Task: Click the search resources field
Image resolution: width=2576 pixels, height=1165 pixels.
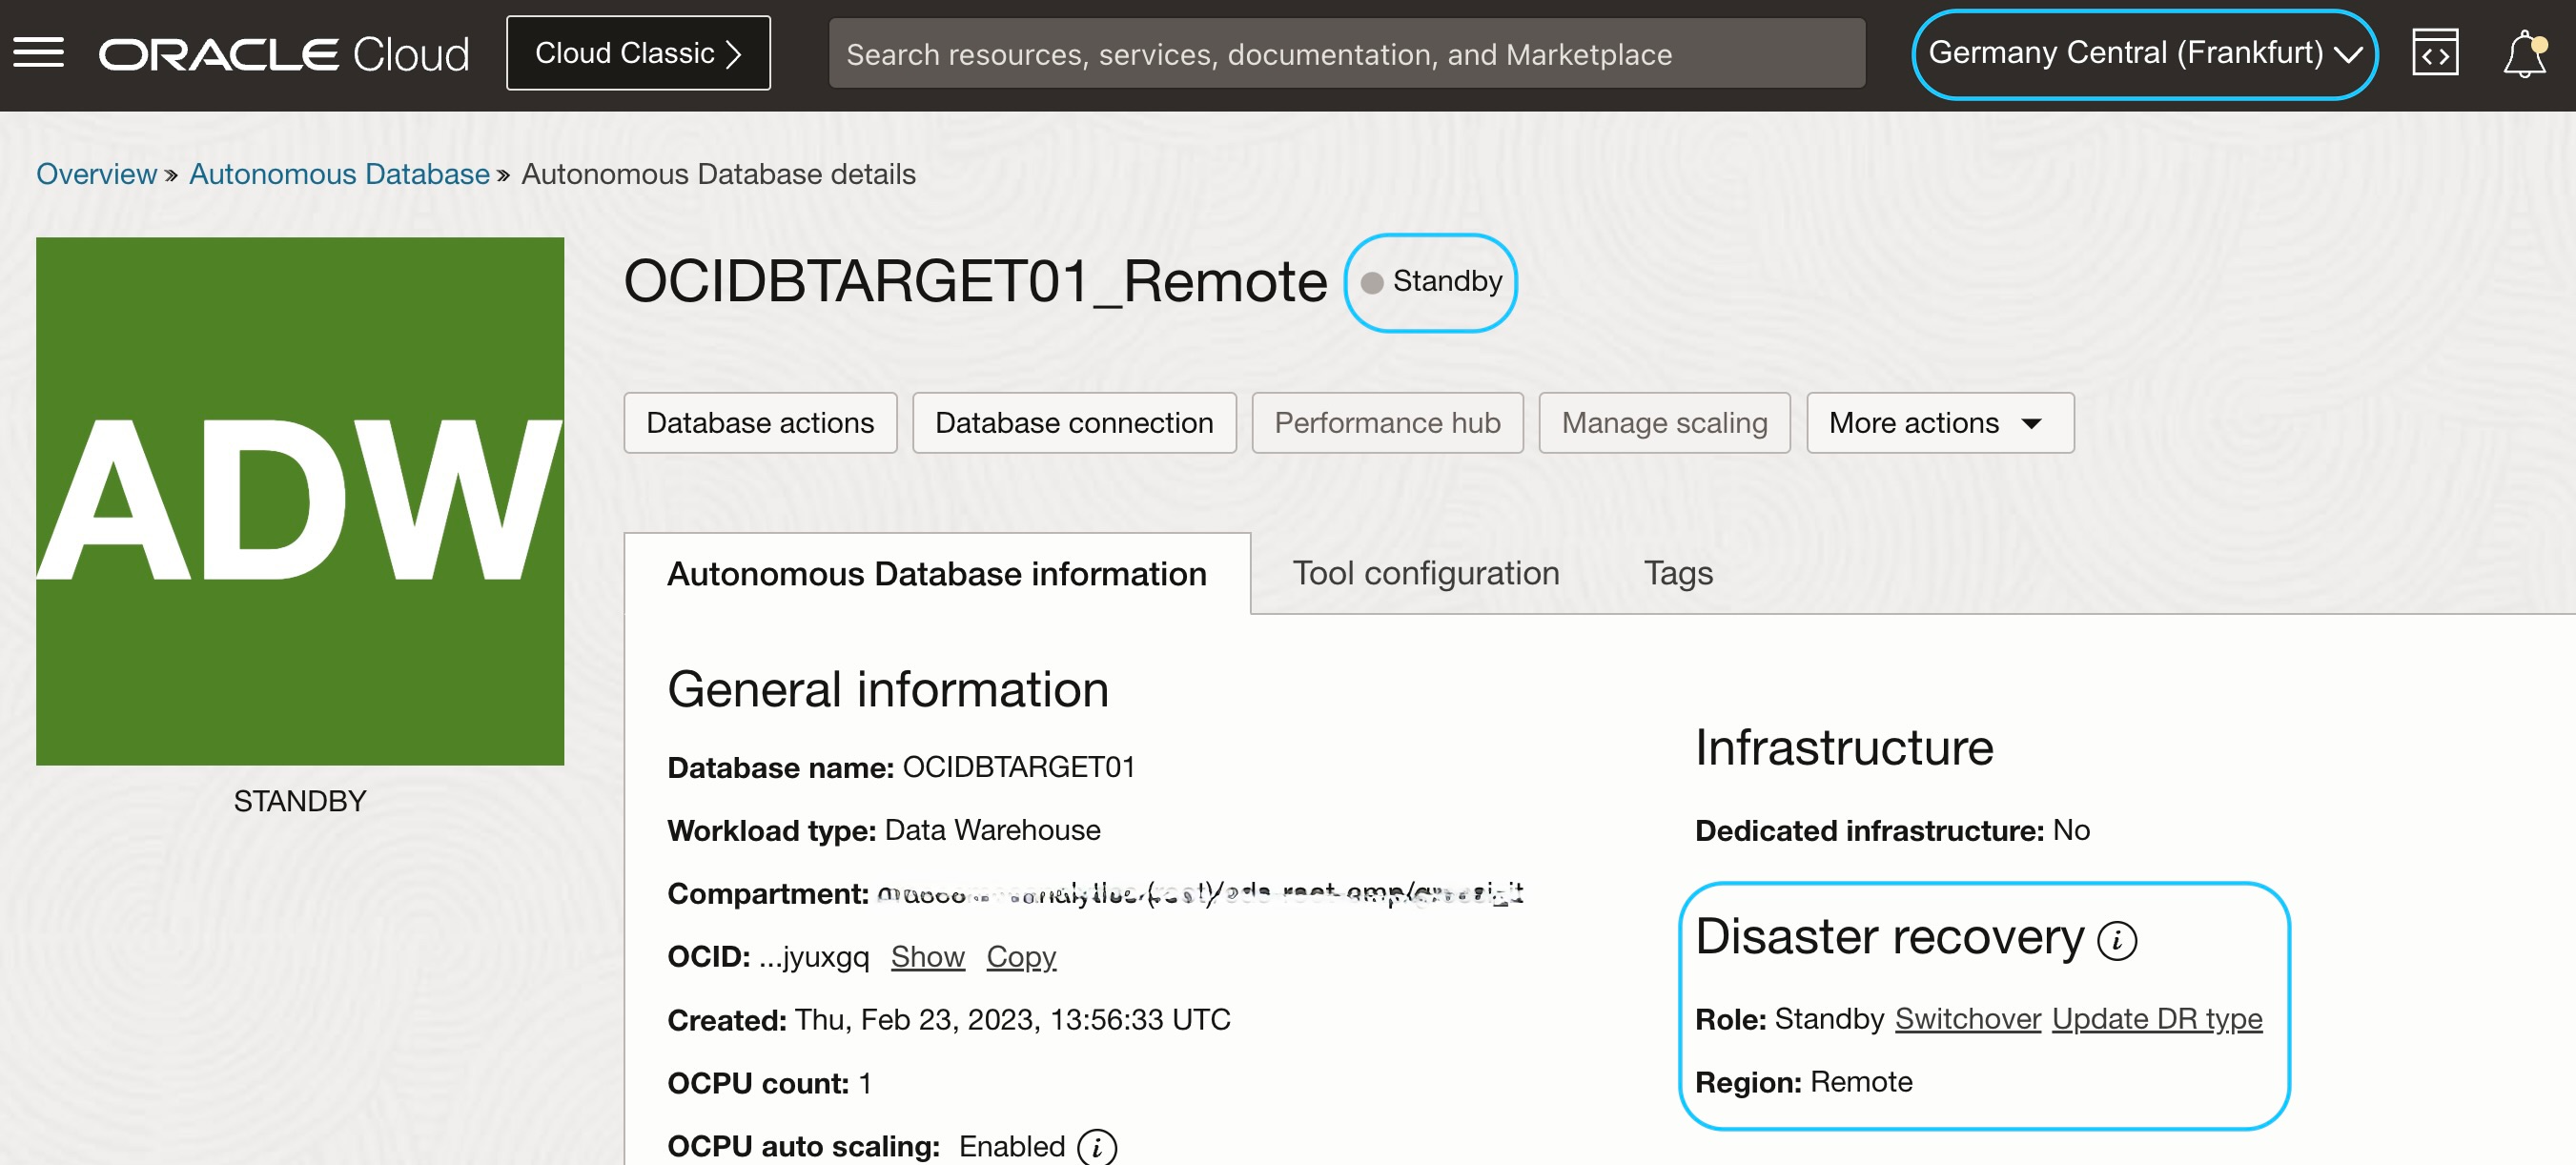Action: point(1346,54)
